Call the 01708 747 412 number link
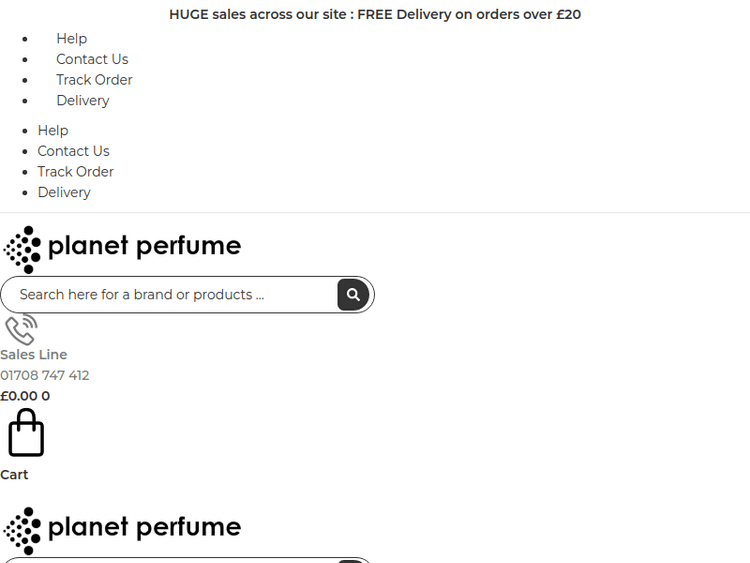The width and height of the screenshot is (750, 563). point(45,376)
